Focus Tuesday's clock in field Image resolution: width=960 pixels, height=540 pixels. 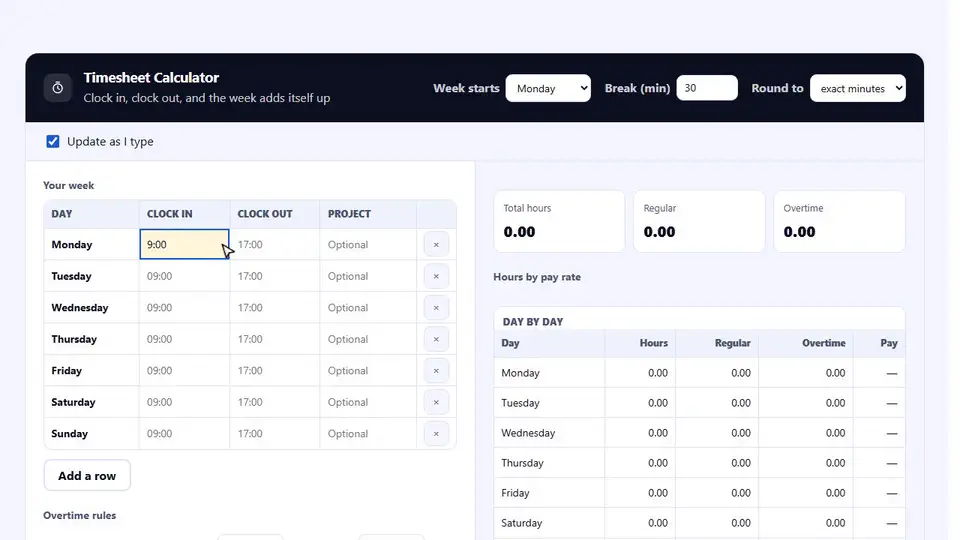point(184,276)
